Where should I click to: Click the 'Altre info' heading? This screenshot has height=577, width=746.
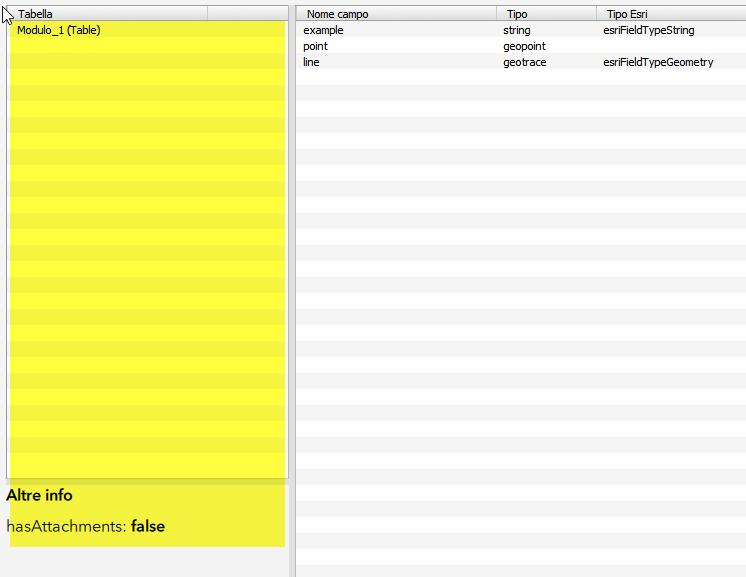coord(39,495)
